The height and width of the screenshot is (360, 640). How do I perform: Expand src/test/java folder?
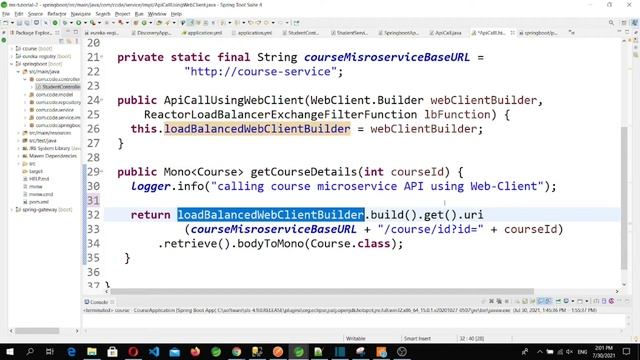pos(18,141)
